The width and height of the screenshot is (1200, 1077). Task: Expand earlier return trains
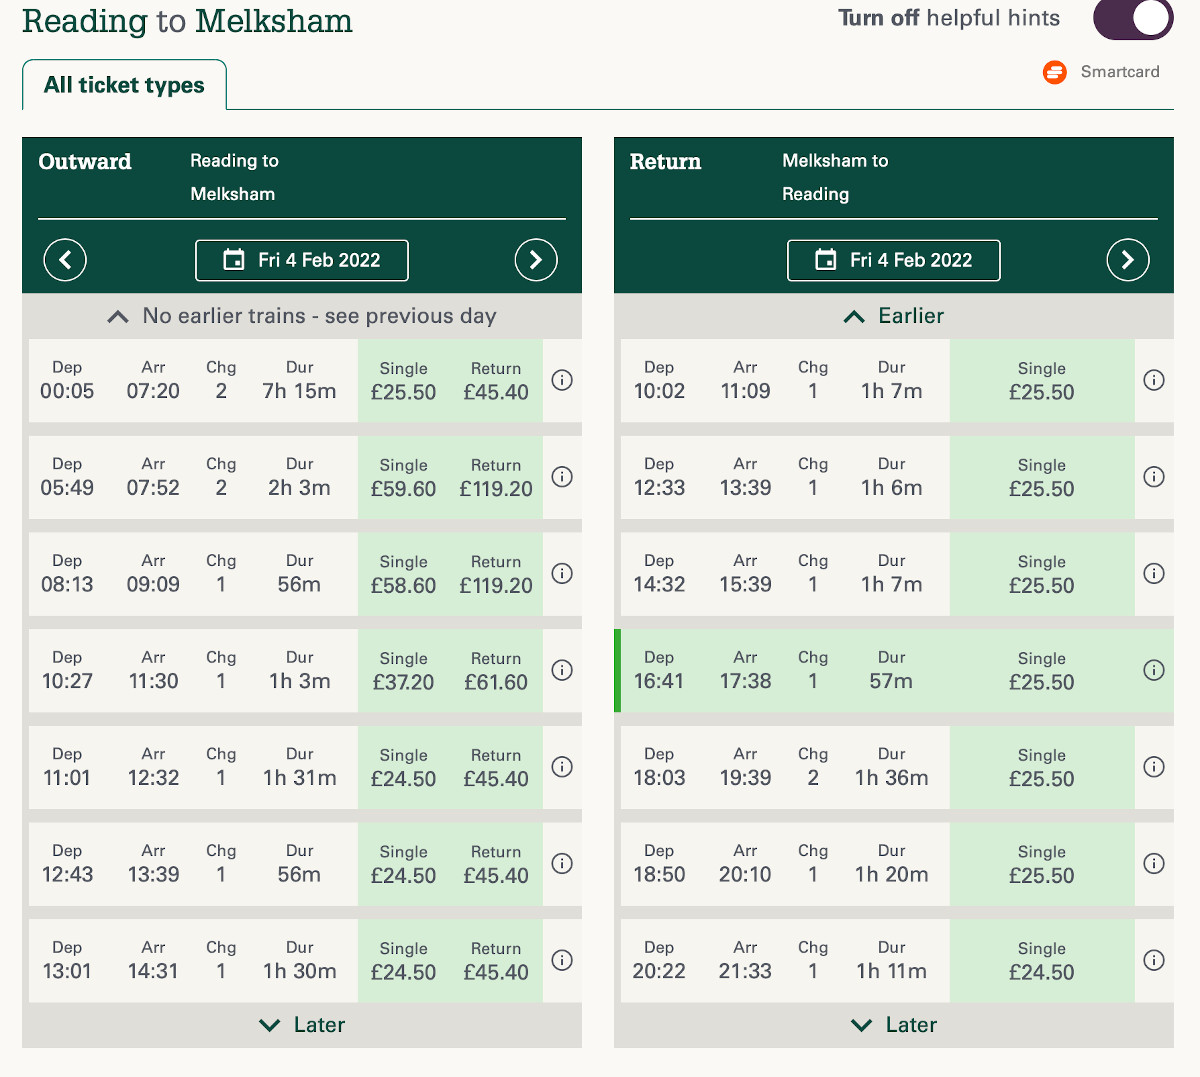point(894,316)
